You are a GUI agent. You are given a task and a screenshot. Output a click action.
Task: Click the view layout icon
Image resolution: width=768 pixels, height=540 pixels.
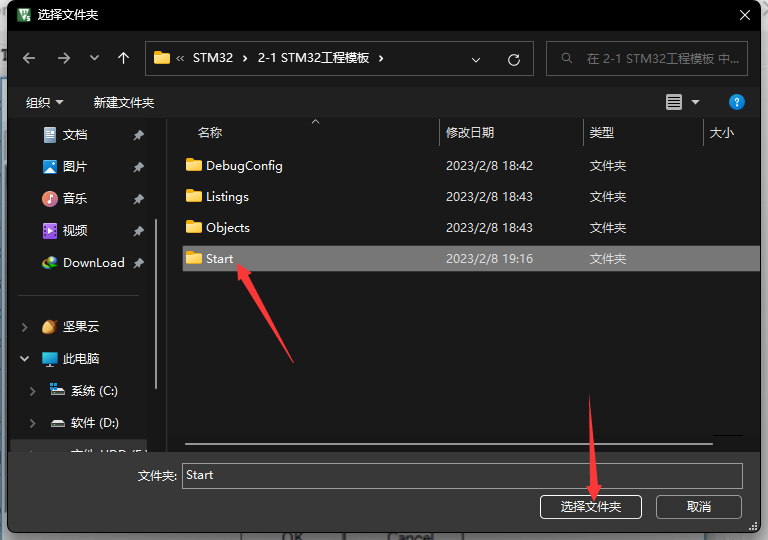tap(674, 102)
